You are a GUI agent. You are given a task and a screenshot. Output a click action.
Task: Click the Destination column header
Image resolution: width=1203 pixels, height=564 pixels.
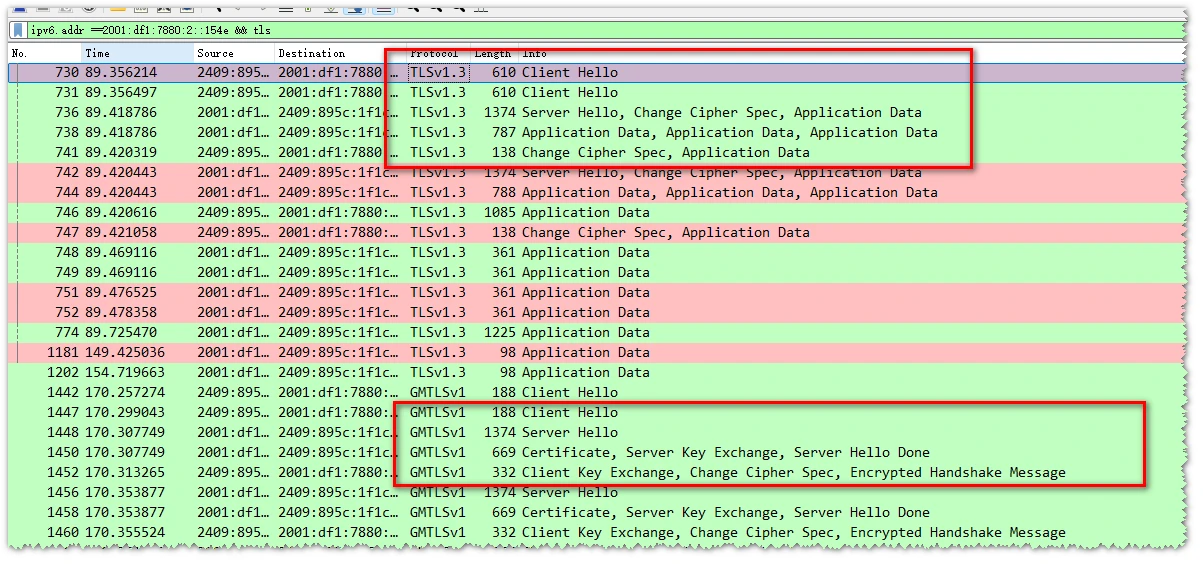(x=330, y=53)
